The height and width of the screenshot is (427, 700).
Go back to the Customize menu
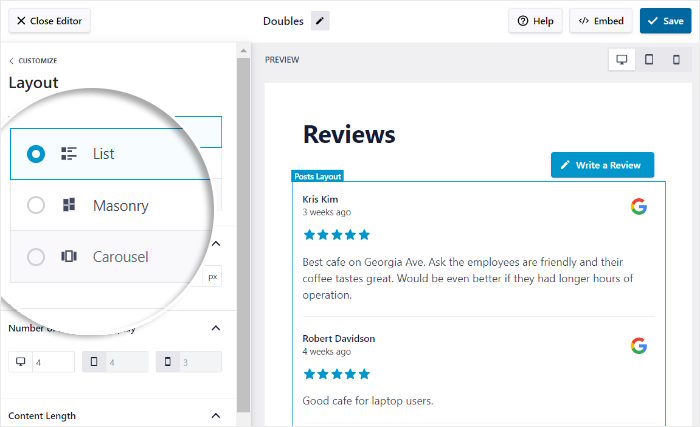click(x=33, y=61)
